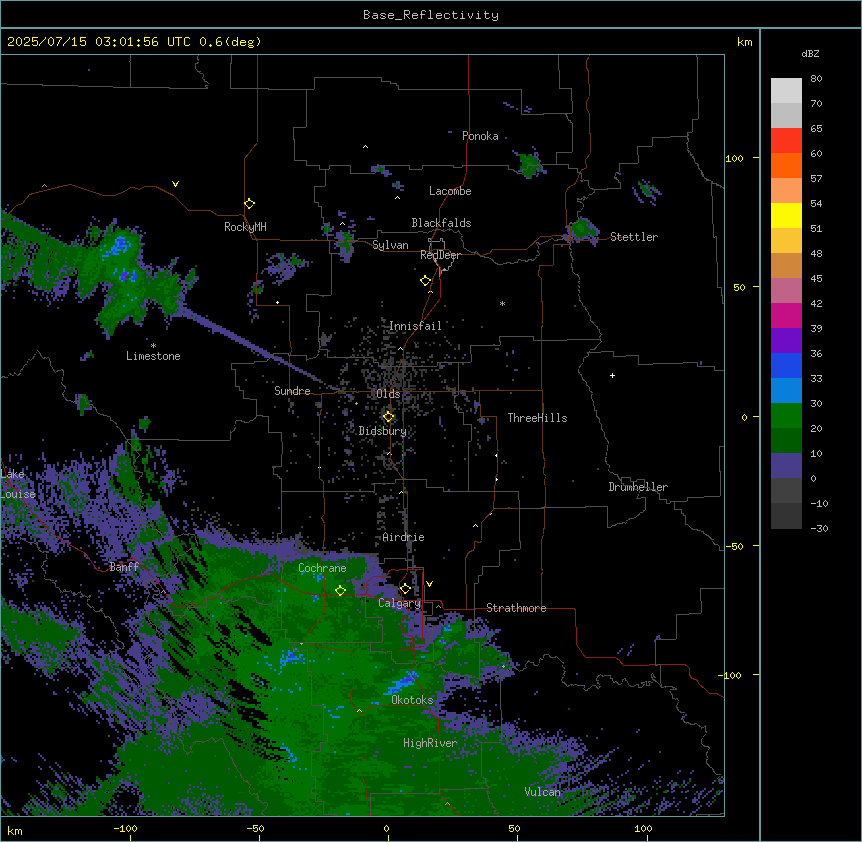This screenshot has height=842, width=862.
Task: Click the Okotoks label
Action: [x=412, y=700]
